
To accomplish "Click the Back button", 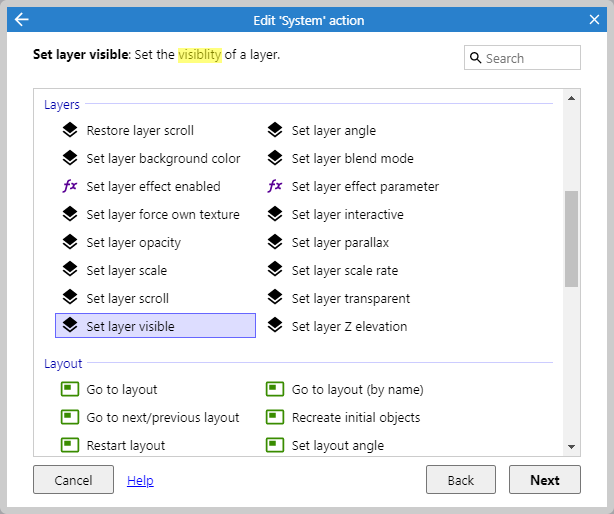I will [x=461, y=480].
